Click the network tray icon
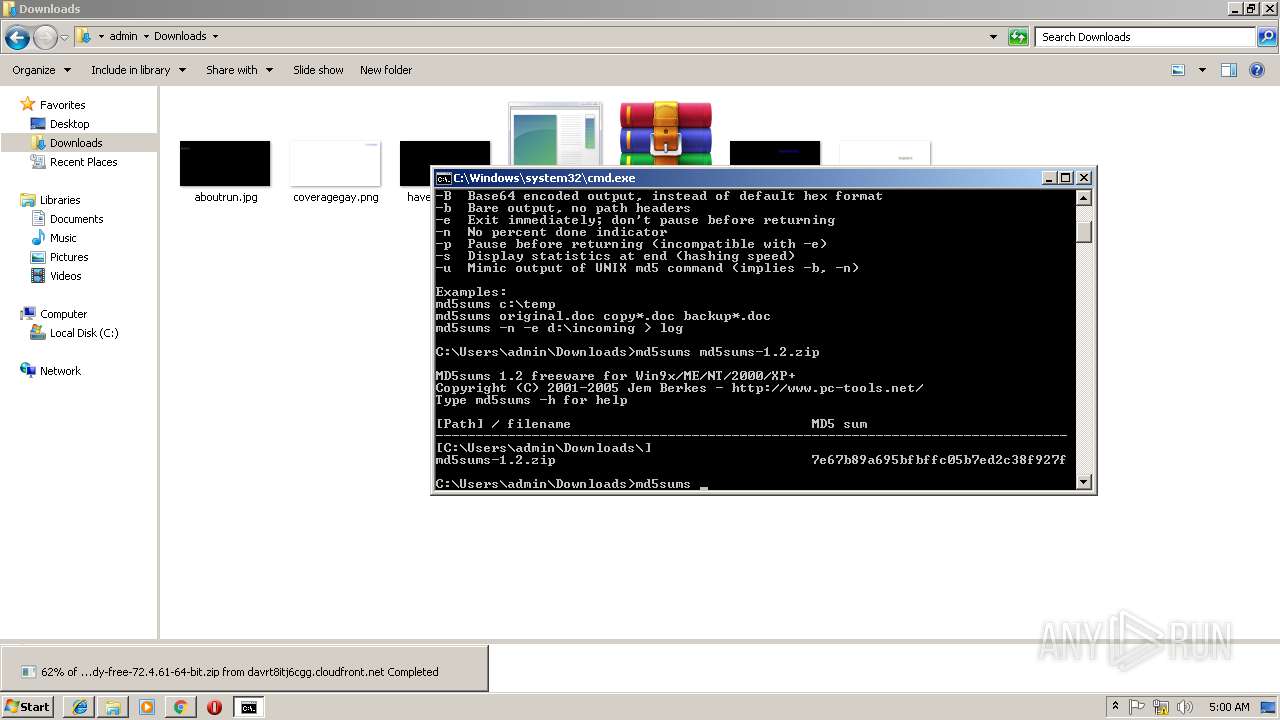Screen dimensions: 1280x720 1161,707
